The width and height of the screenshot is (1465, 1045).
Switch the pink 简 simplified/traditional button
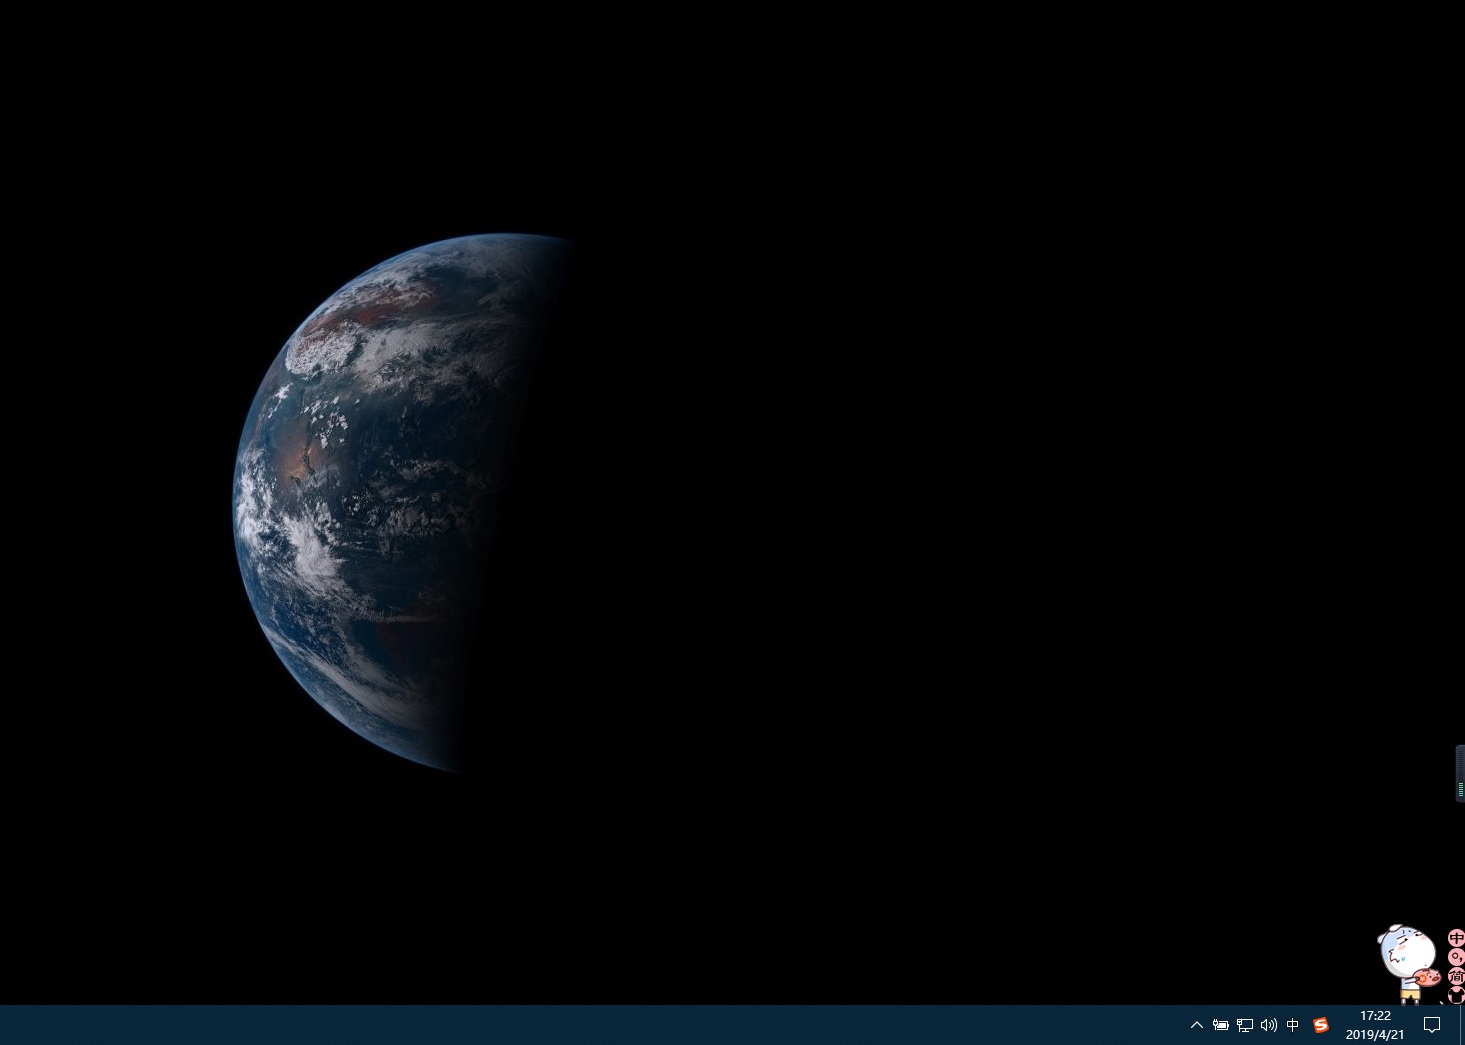pyautogui.click(x=1456, y=976)
